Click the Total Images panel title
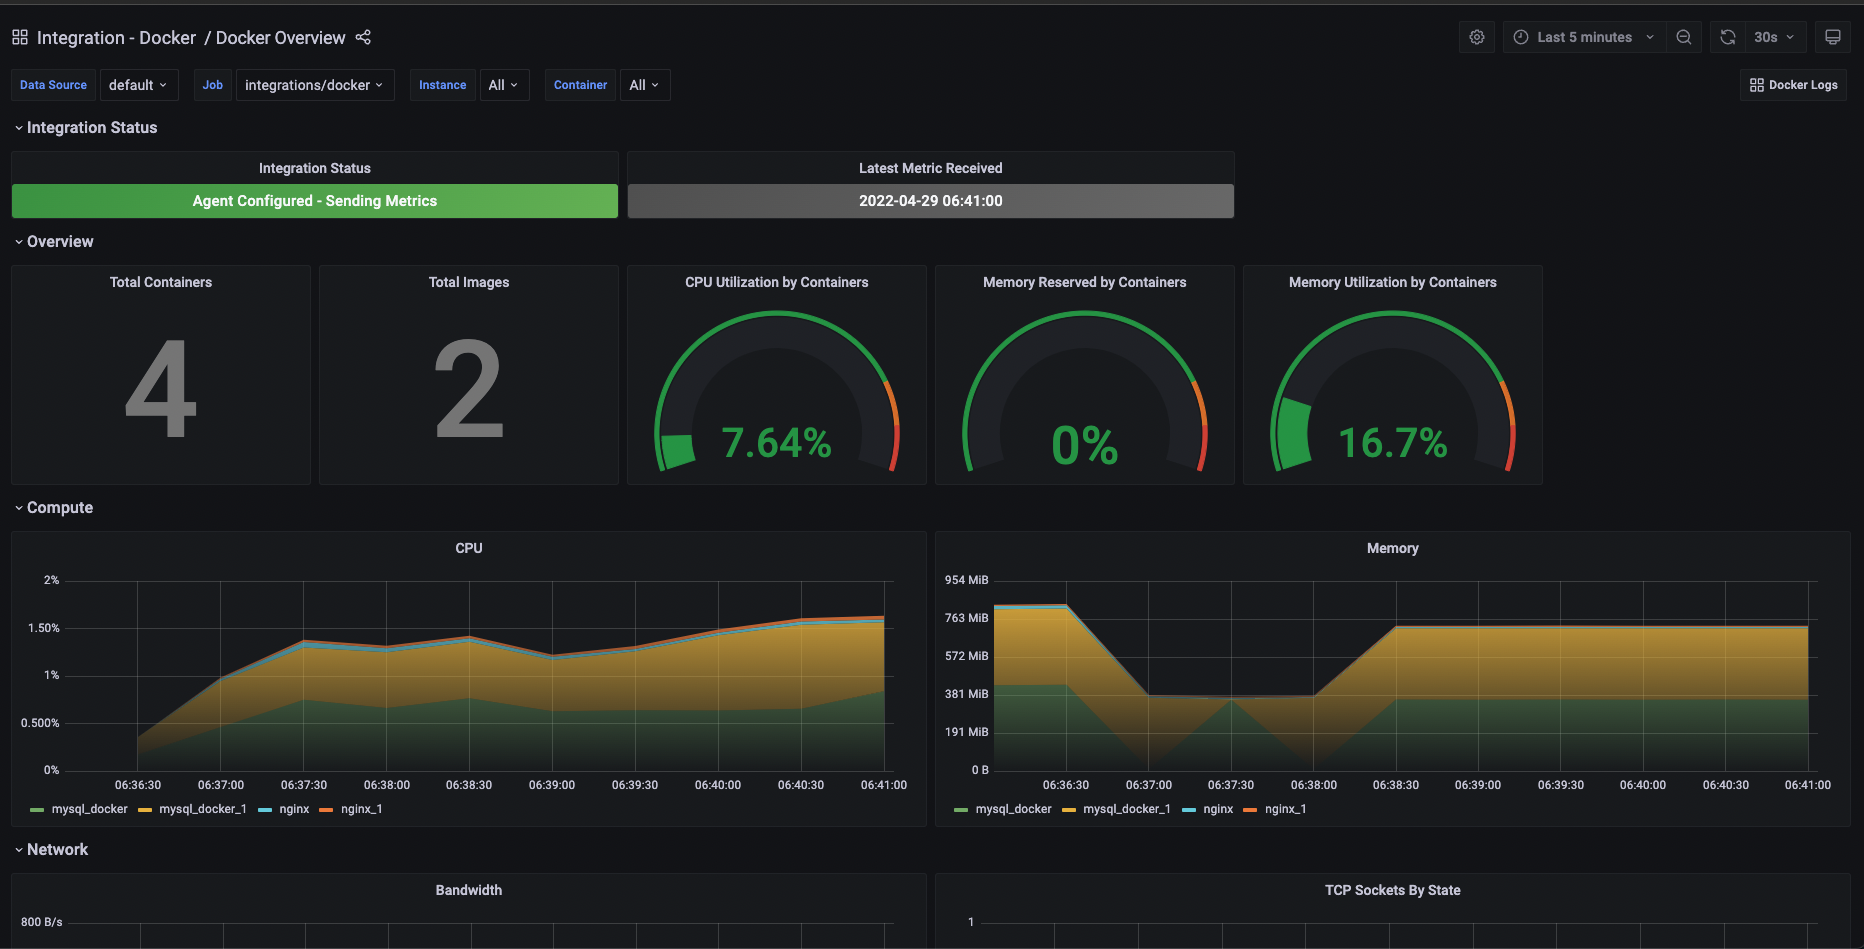Screen dimensions: 1864x949 click(x=469, y=282)
